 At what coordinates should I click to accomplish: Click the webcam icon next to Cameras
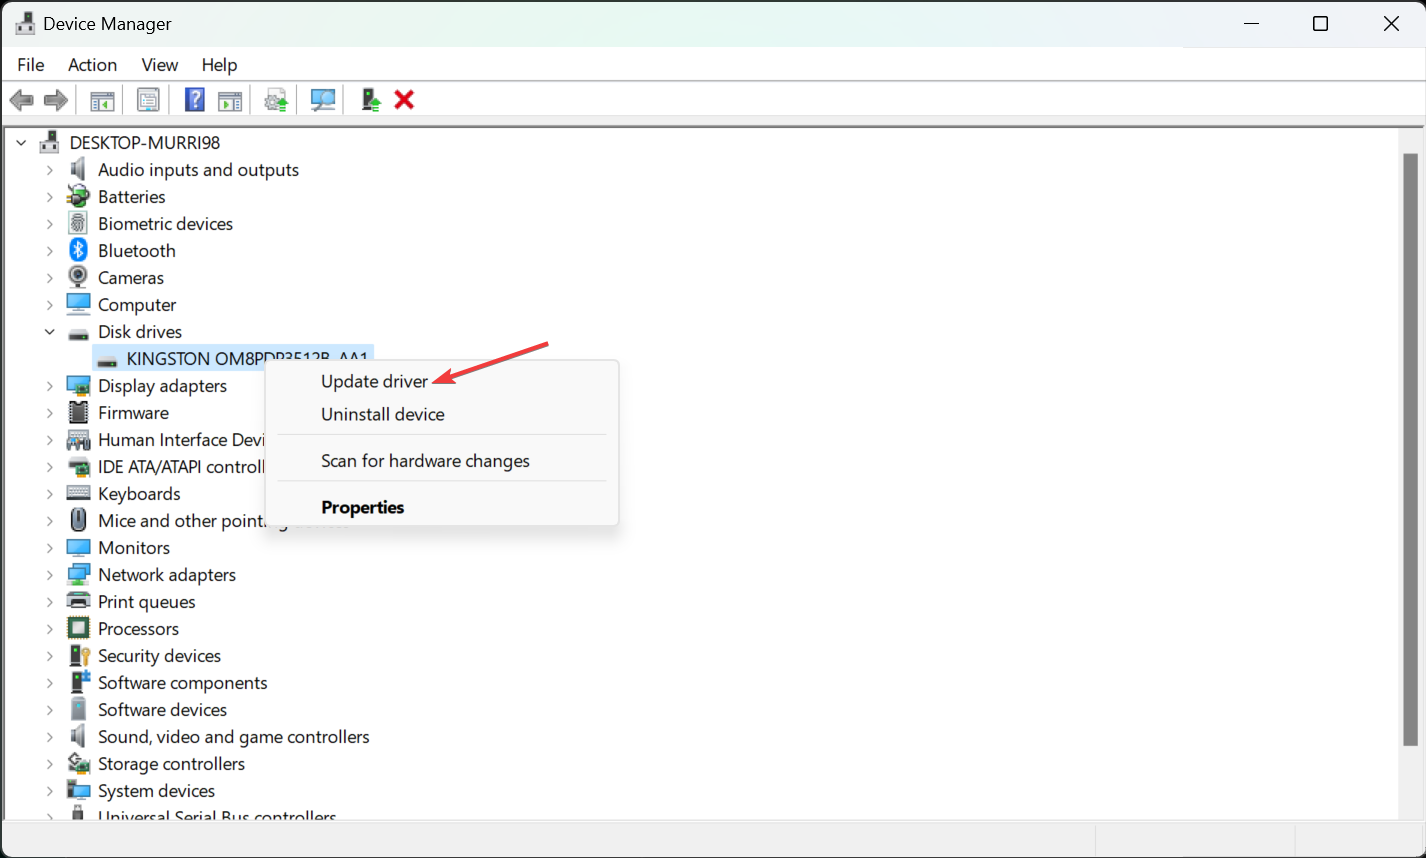[x=78, y=277]
